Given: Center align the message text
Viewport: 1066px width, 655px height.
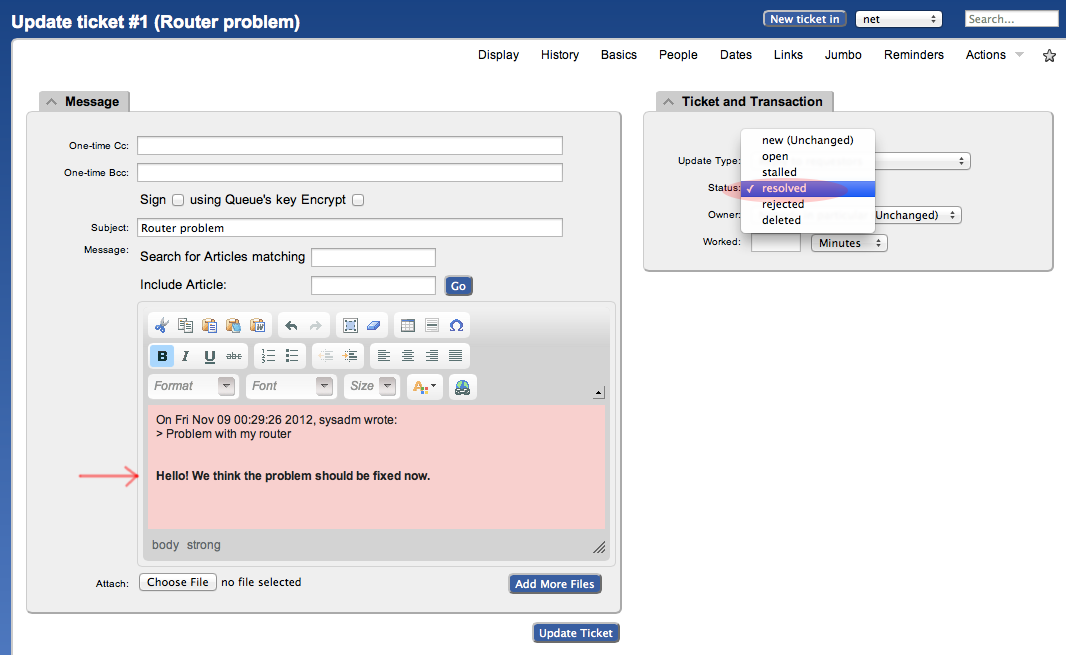Looking at the screenshot, I should (x=408, y=356).
